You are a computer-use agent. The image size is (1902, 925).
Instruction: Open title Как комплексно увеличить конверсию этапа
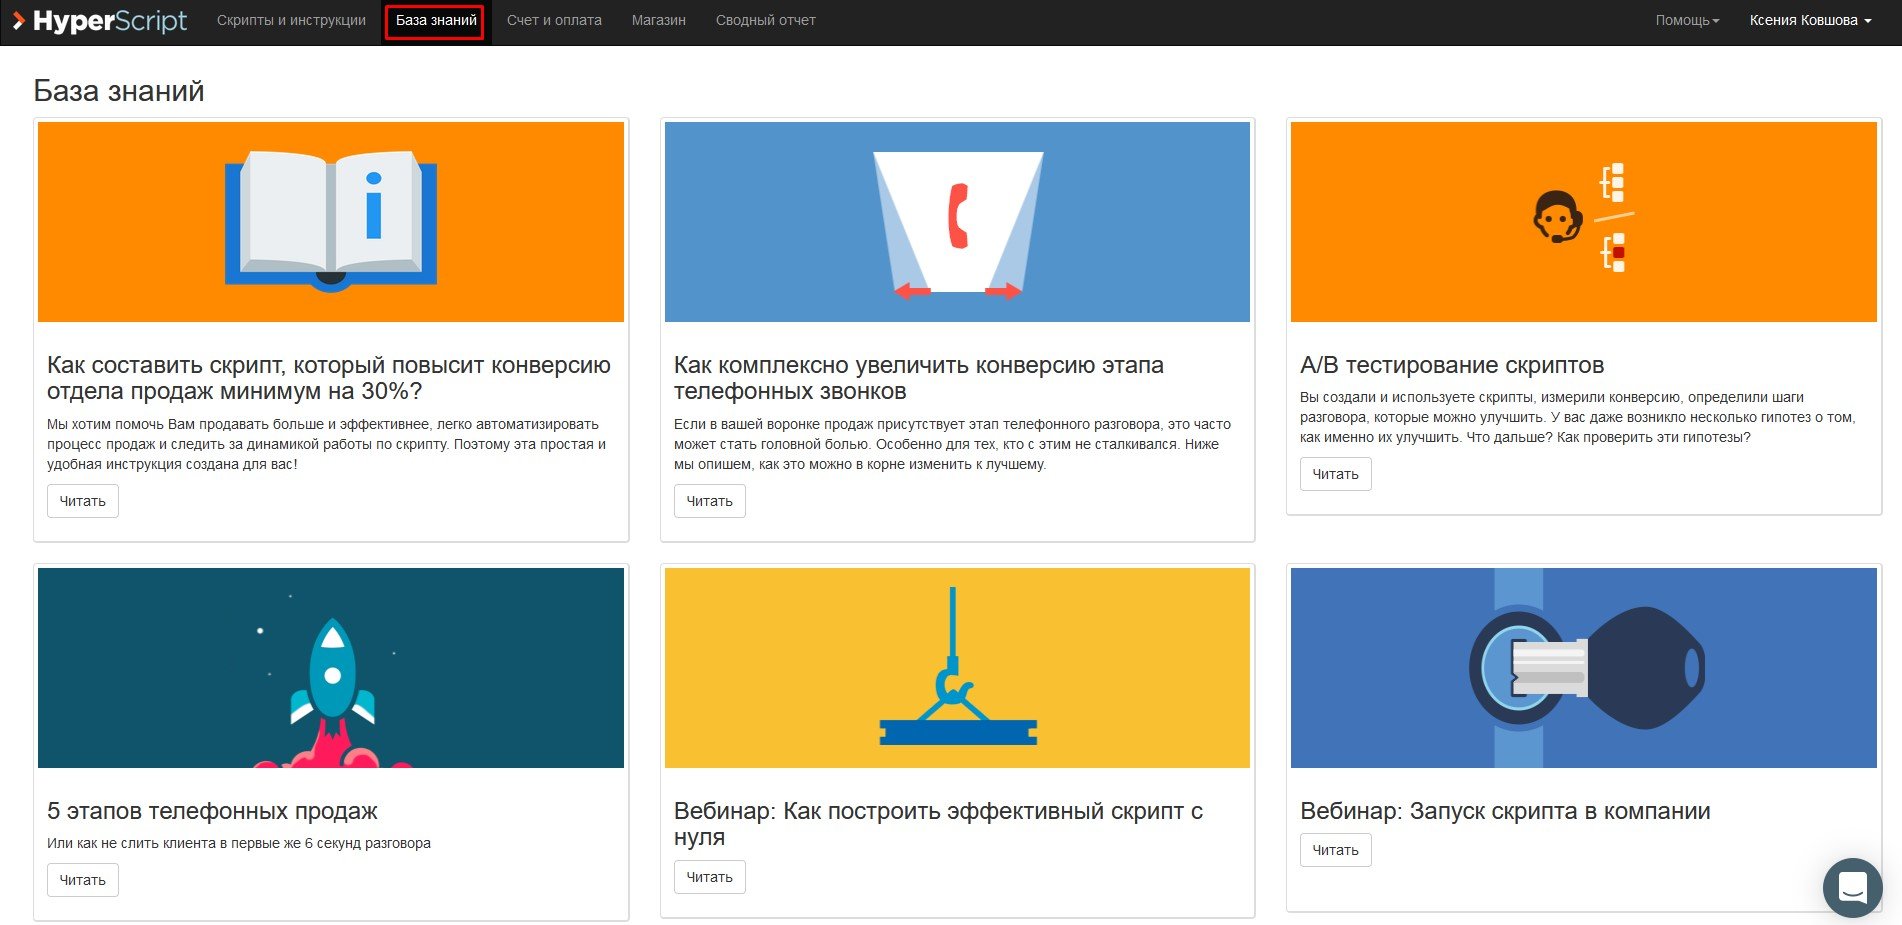pos(919,378)
